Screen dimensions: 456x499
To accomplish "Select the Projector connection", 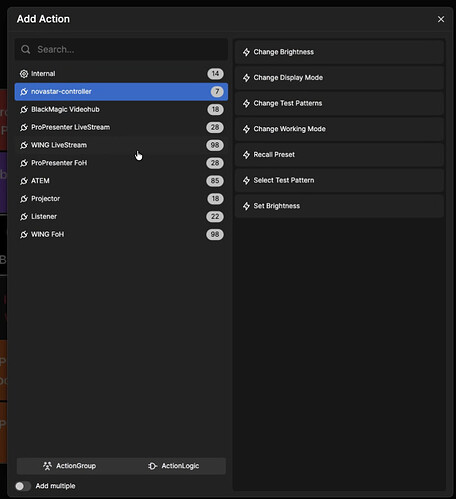I will pos(121,199).
